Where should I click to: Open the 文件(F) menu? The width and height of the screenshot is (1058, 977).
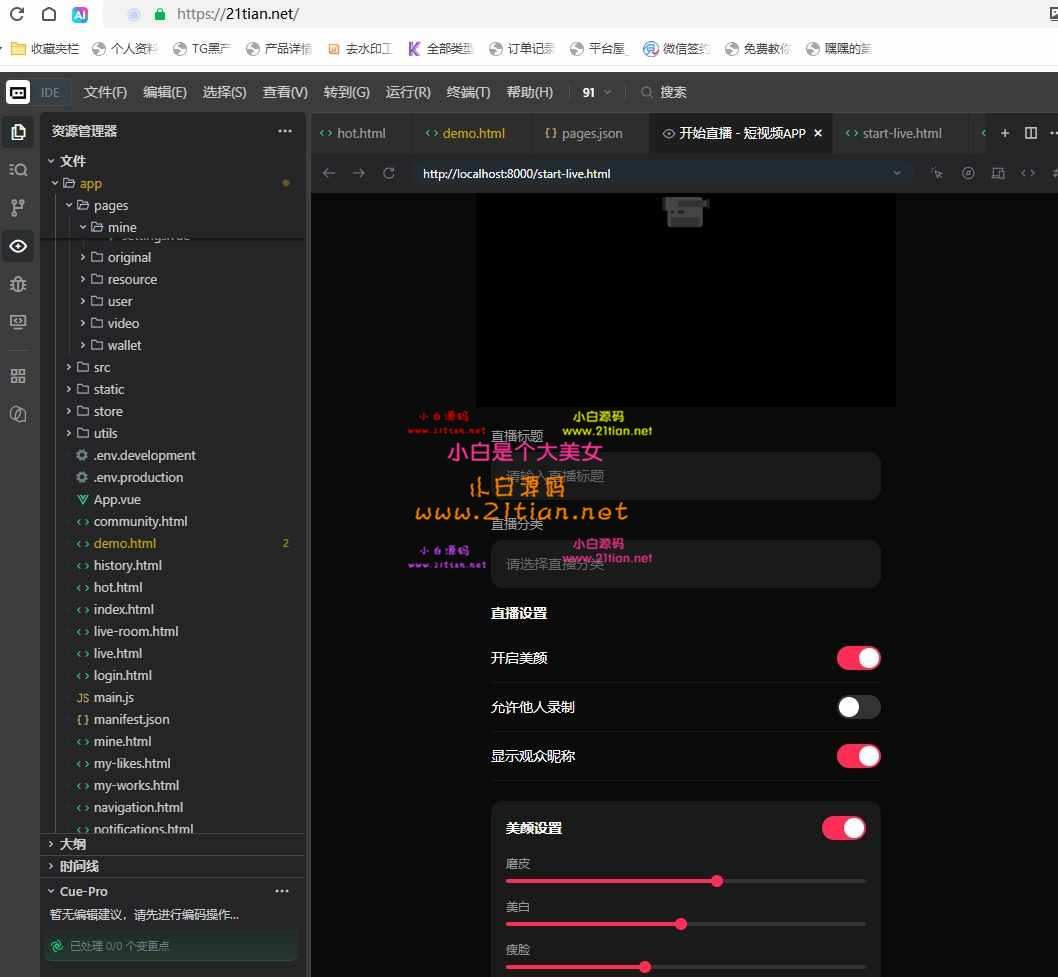105,92
